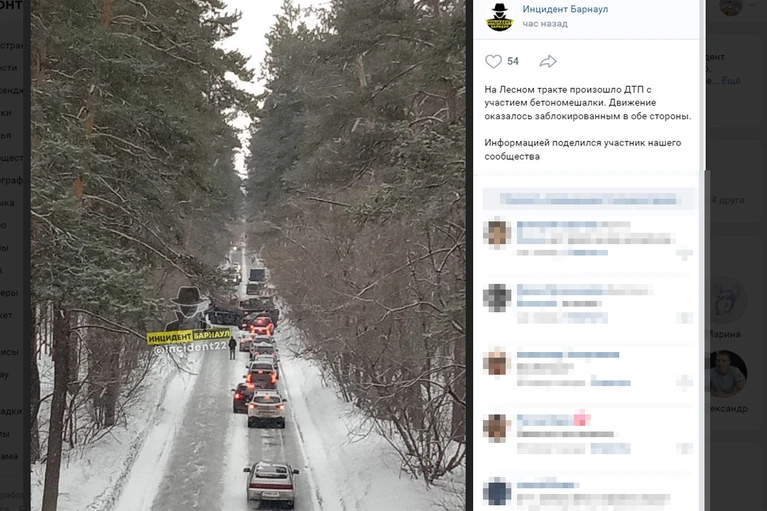Open the fourth commenter's avatar
Viewport: 767px width, 511px height.
pyautogui.click(x=497, y=427)
